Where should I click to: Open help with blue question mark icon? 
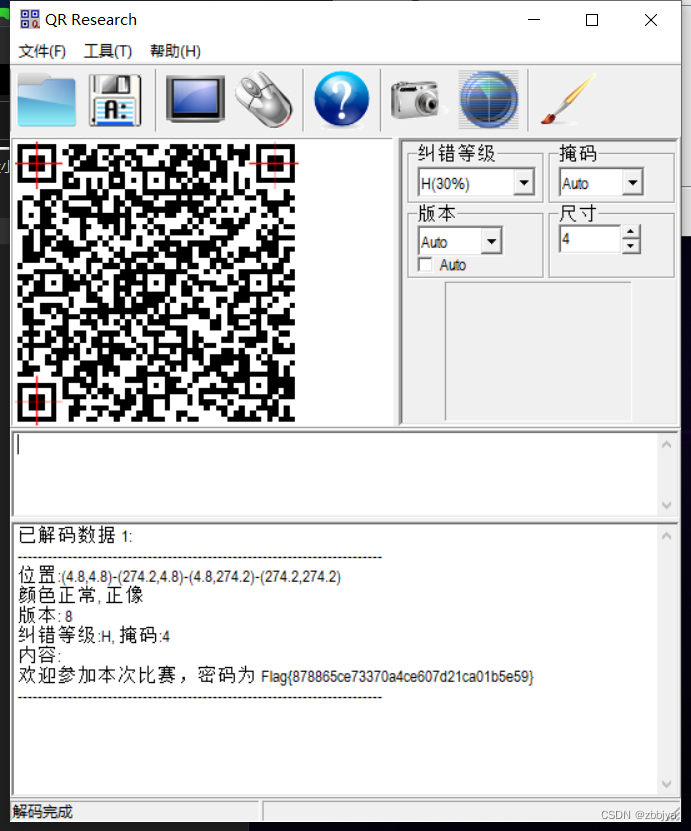click(x=342, y=100)
